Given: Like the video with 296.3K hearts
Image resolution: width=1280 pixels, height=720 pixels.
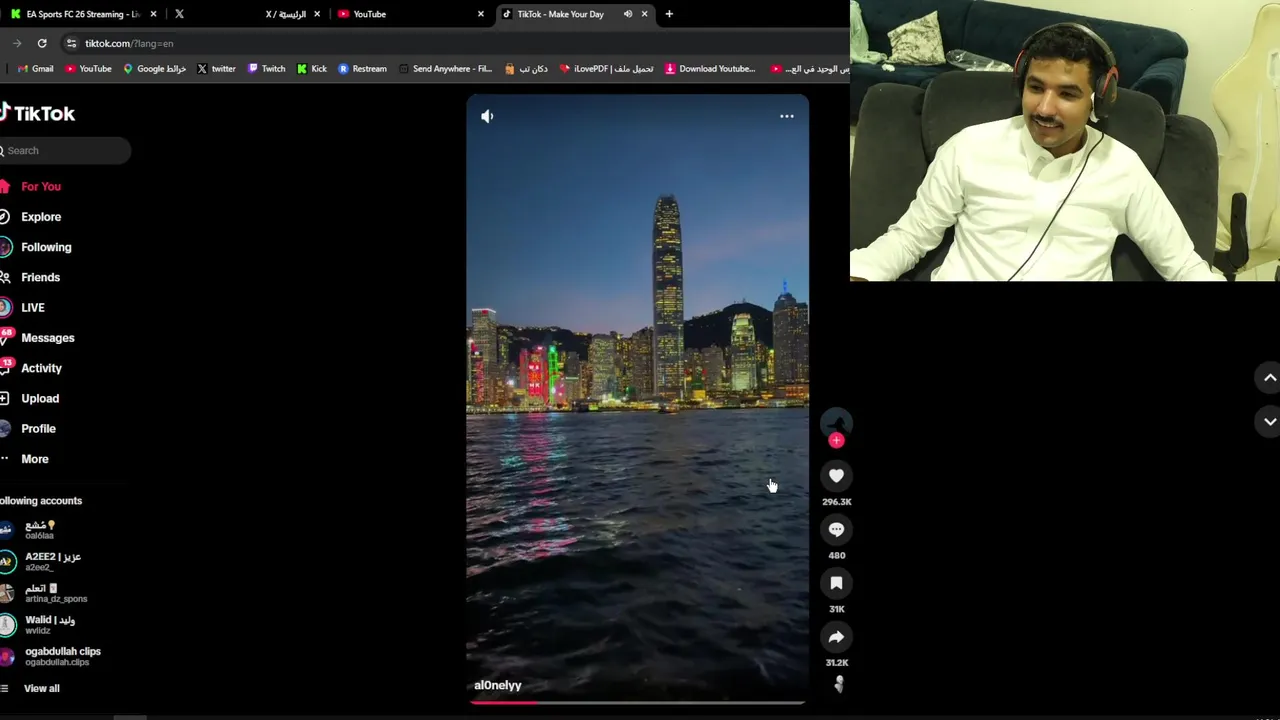Looking at the screenshot, I should pyautogui.click(x=836, y=476).
